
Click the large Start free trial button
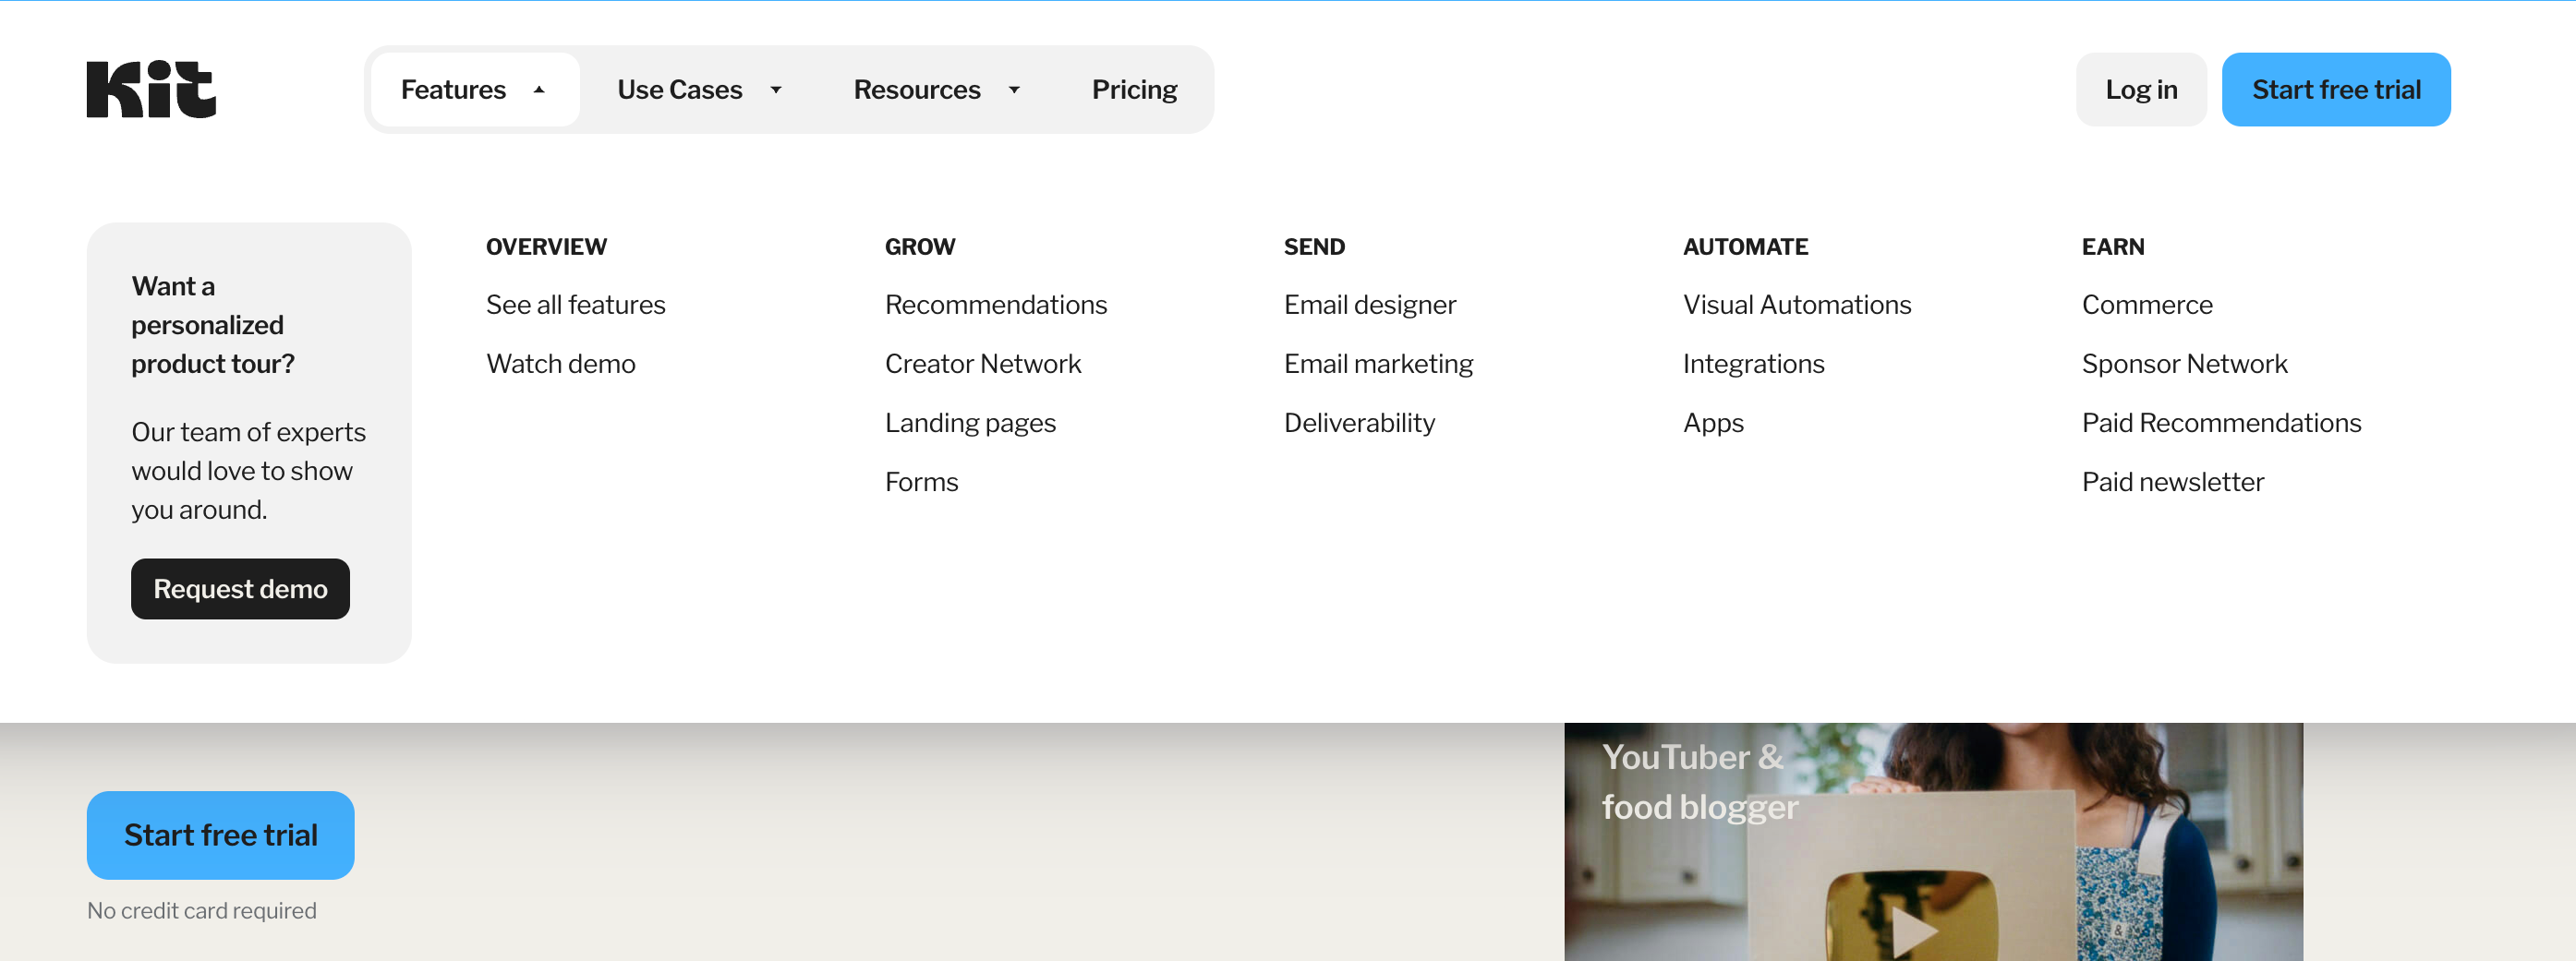[220, 835]
